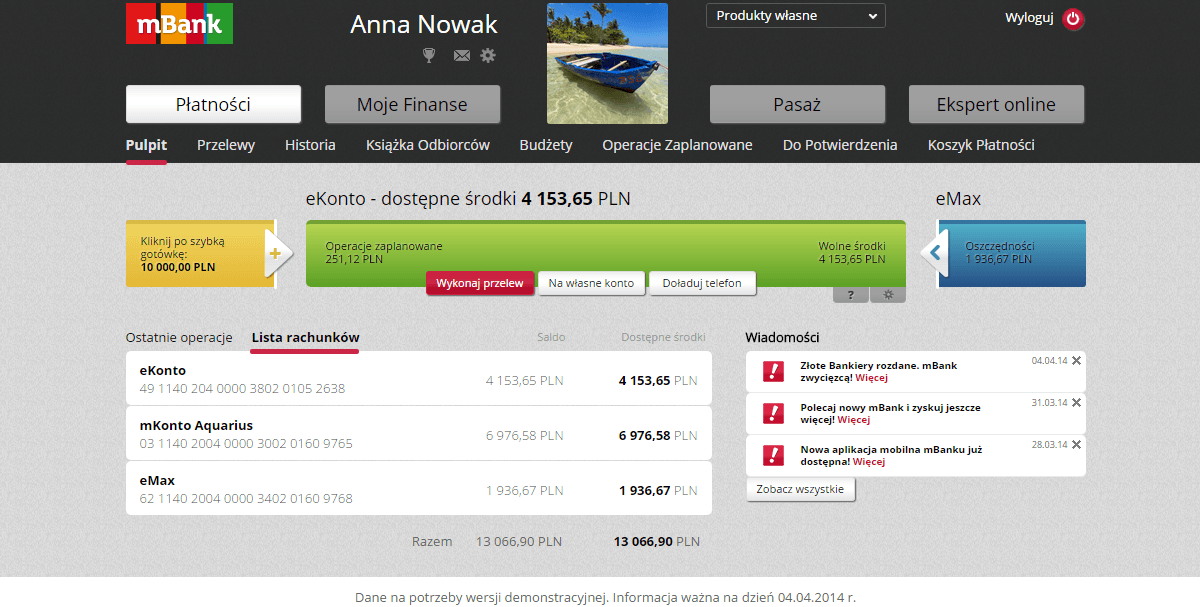Click the Wiadomości heading
The image size is (1200, 607).
click(x=782, y=338)
